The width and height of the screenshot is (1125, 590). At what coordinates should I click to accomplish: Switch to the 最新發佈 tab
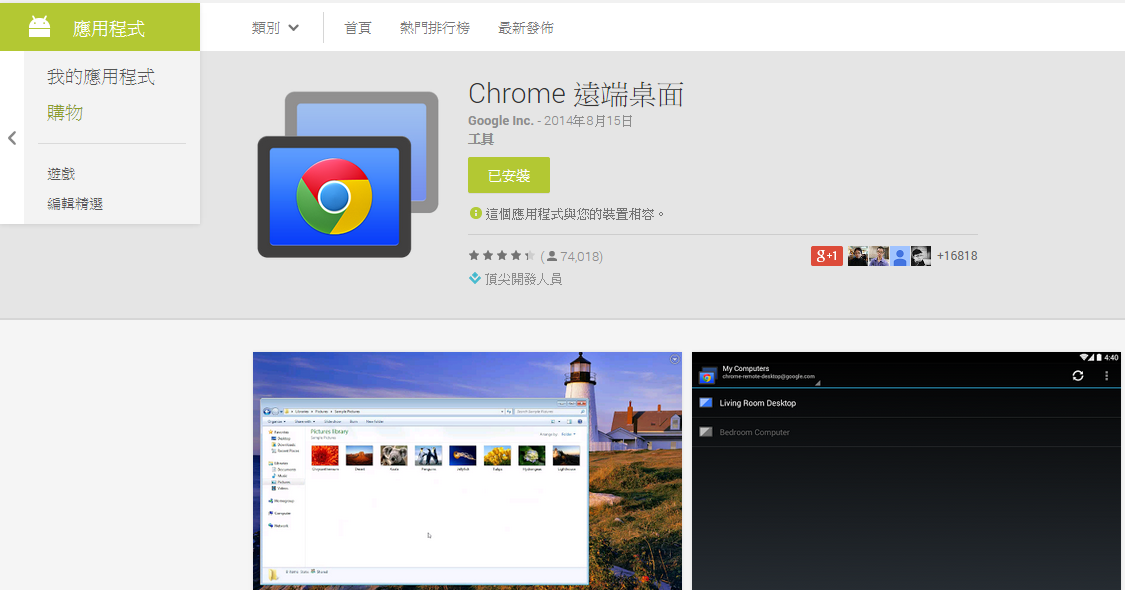tap(526, 28)
